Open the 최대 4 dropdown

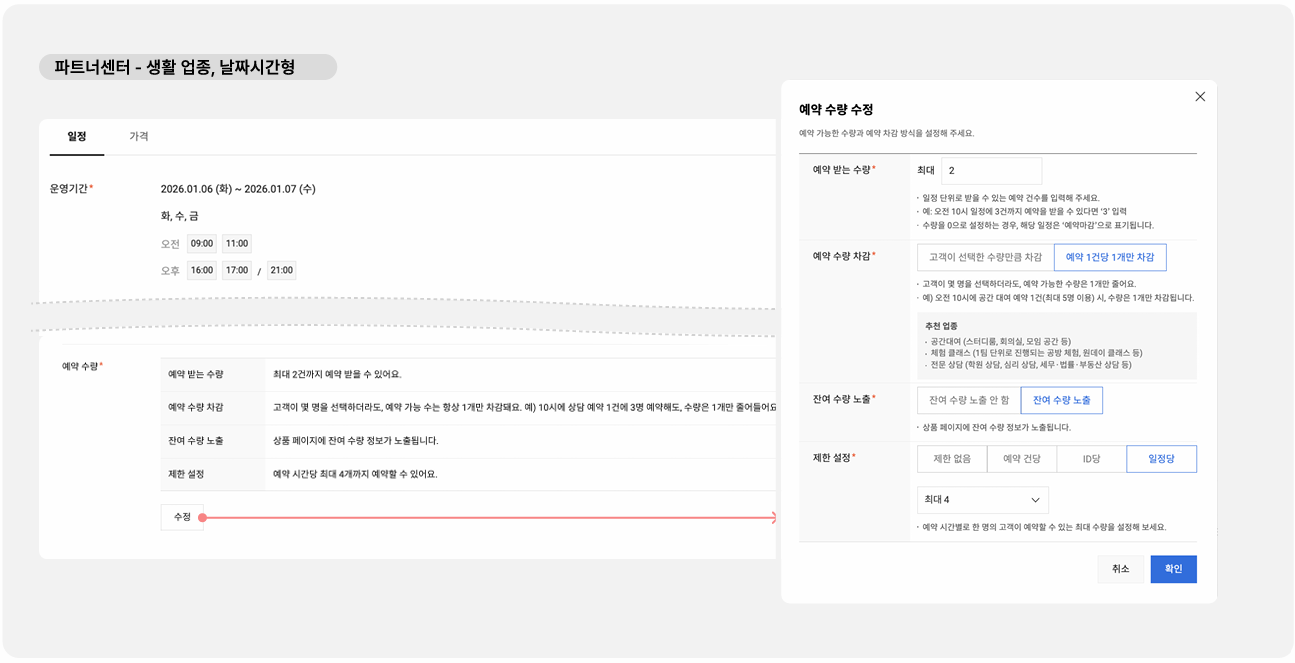tap(982, 500)
